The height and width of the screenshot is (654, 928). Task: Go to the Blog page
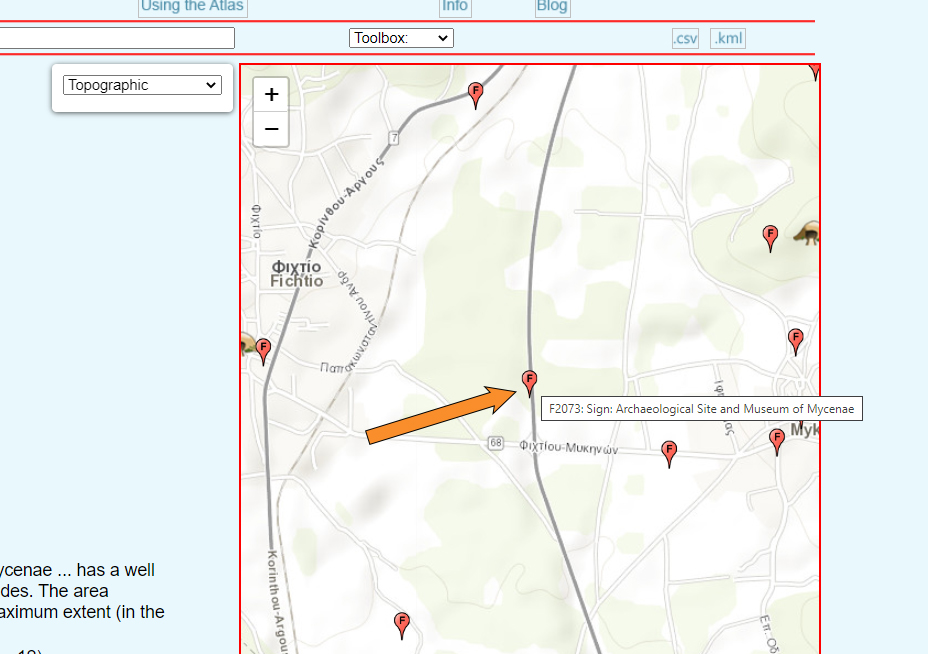point(552,6)
